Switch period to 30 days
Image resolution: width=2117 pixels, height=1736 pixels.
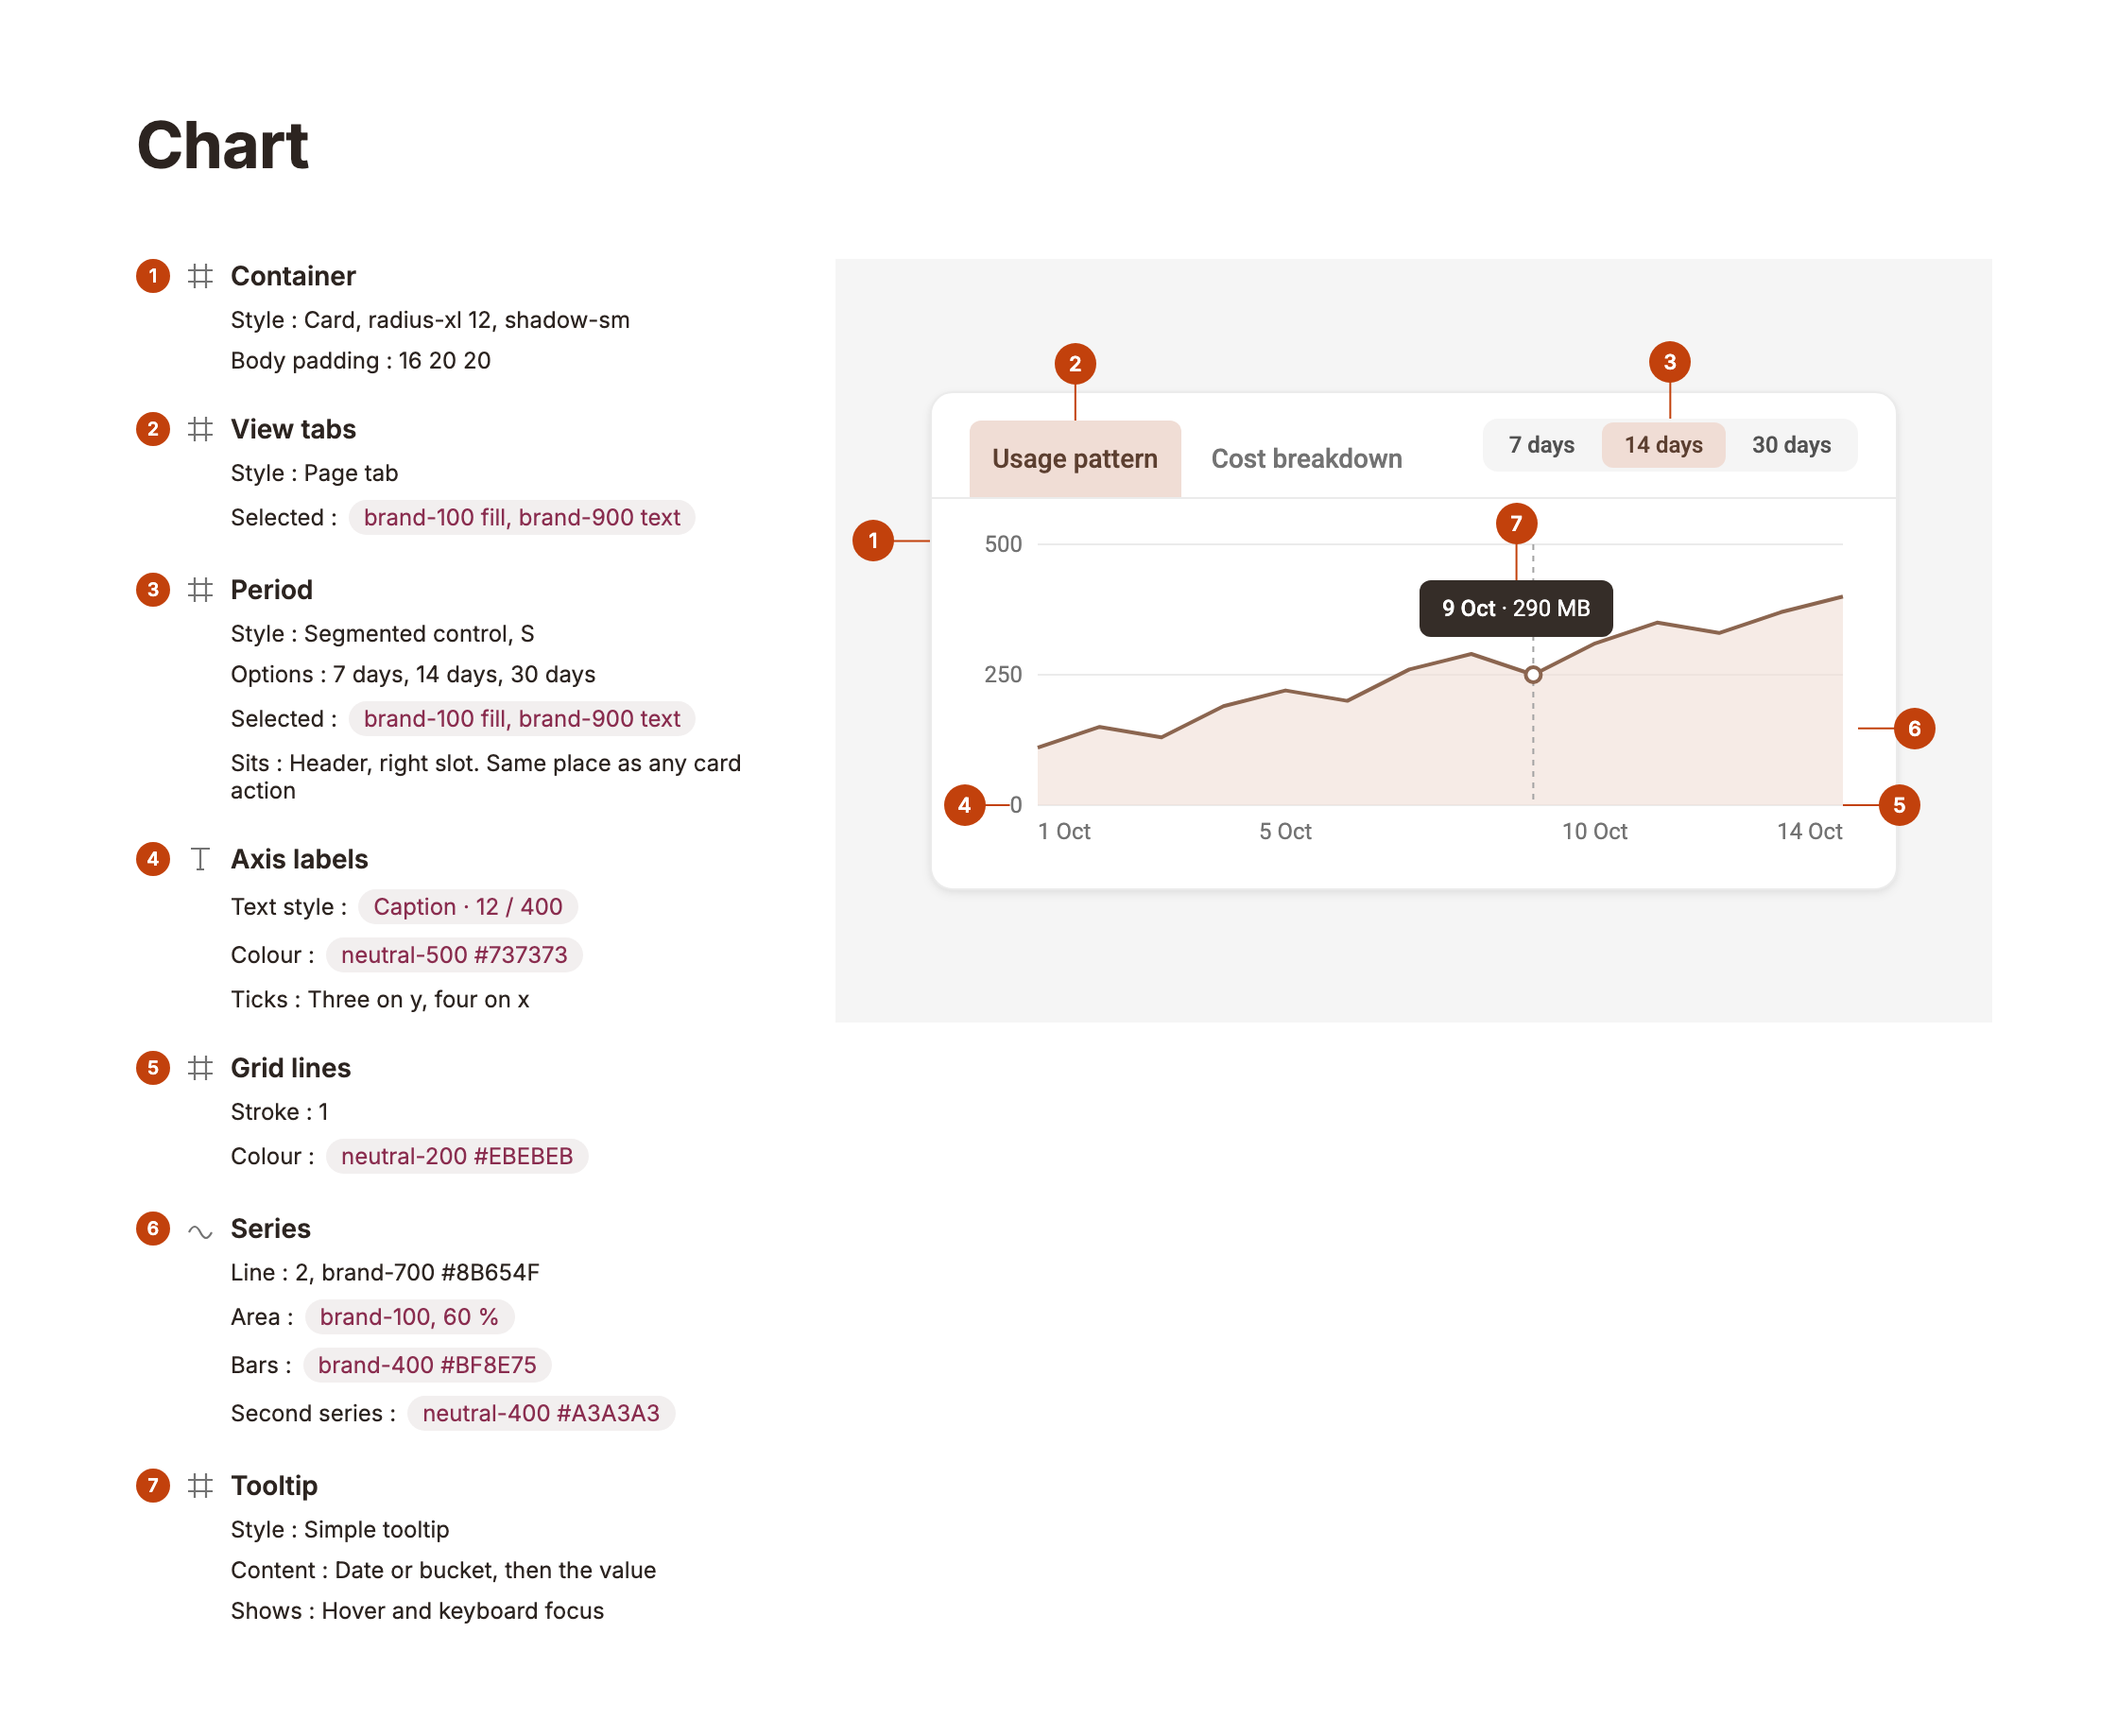[1790, 444]
